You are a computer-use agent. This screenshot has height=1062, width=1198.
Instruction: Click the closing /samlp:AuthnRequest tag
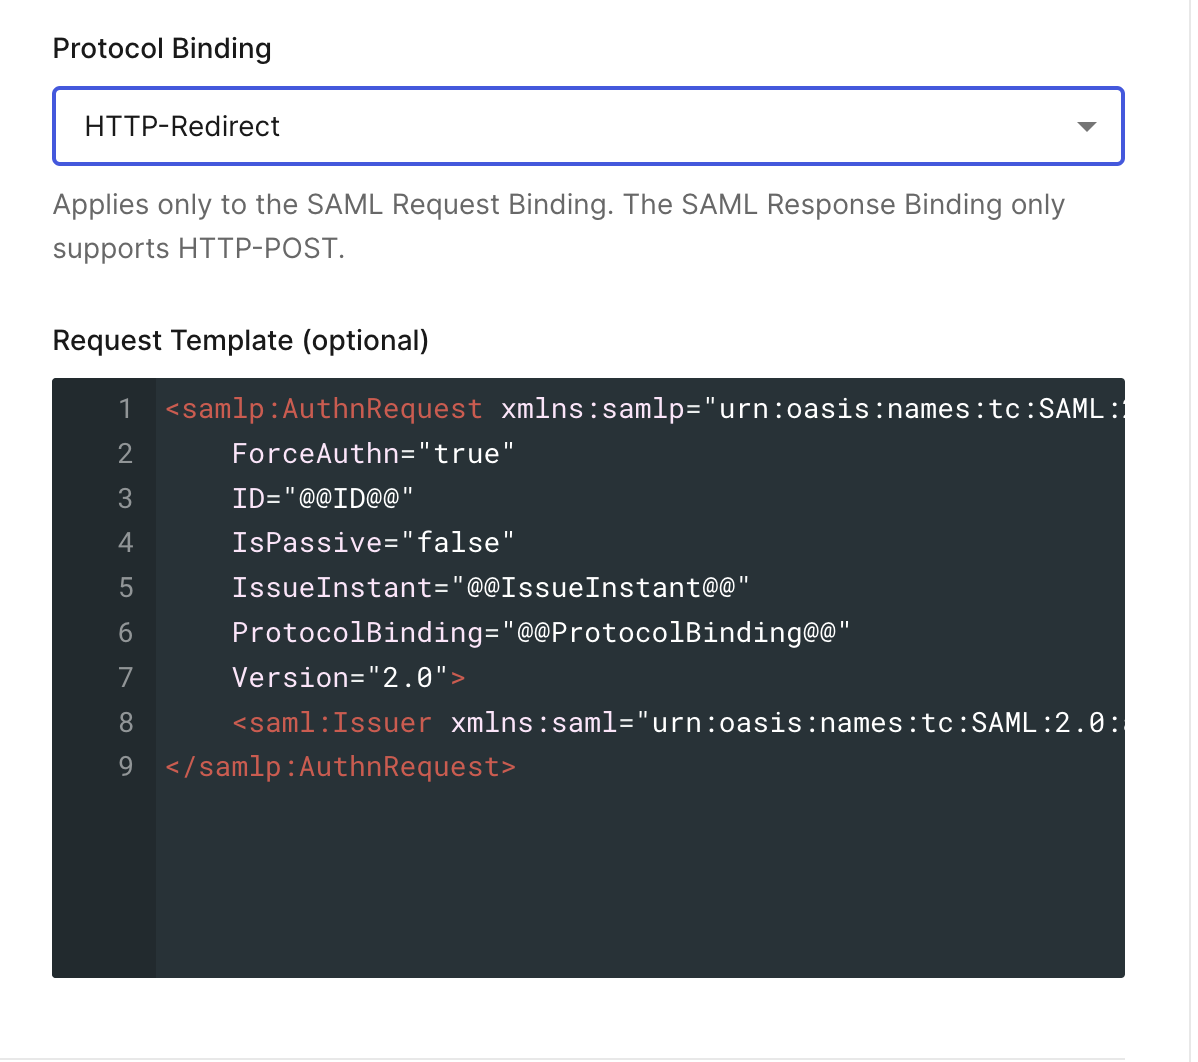pyautogui.click(x=340, y=767)
